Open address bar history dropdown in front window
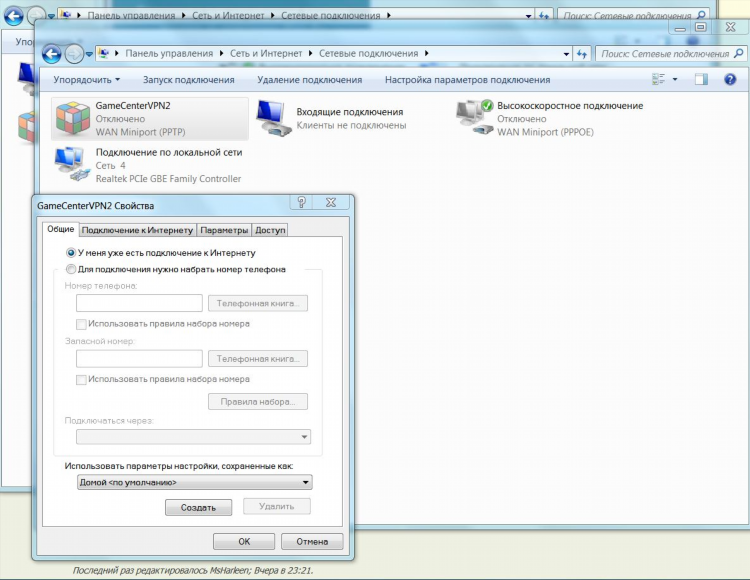Image resolution: width=750 pixels, height=580 pixels. click(x=566, y=54)
